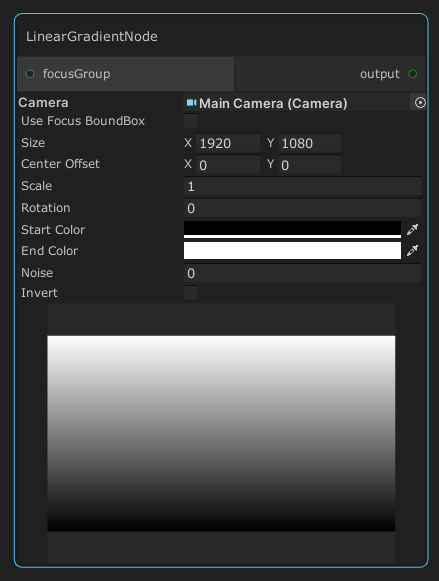Click the Invert property label

tap(39, 293)
